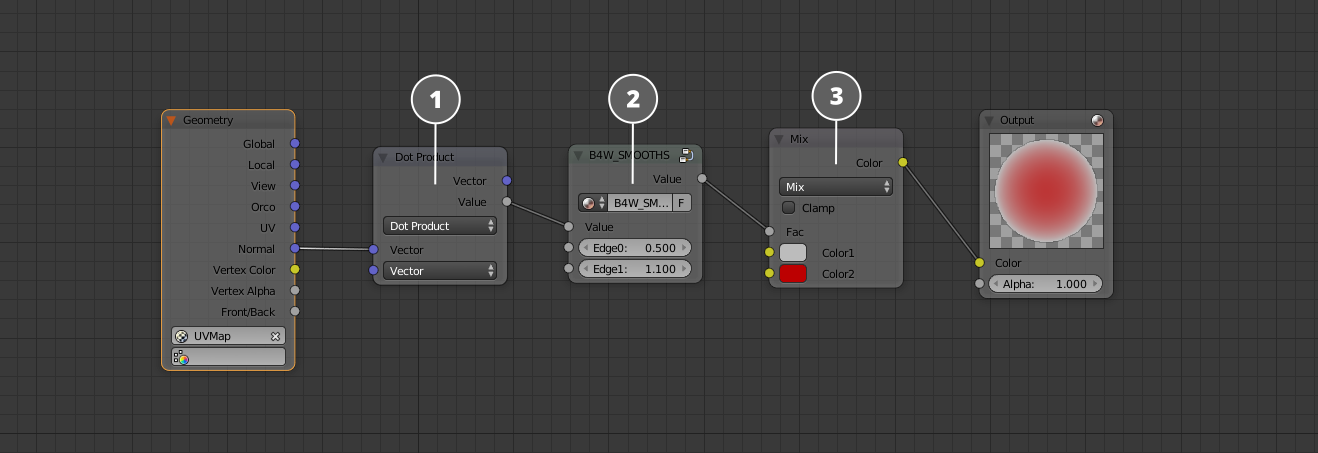Collapse the Dot Product node
The image size is (1318, 453).
[382, 157]
